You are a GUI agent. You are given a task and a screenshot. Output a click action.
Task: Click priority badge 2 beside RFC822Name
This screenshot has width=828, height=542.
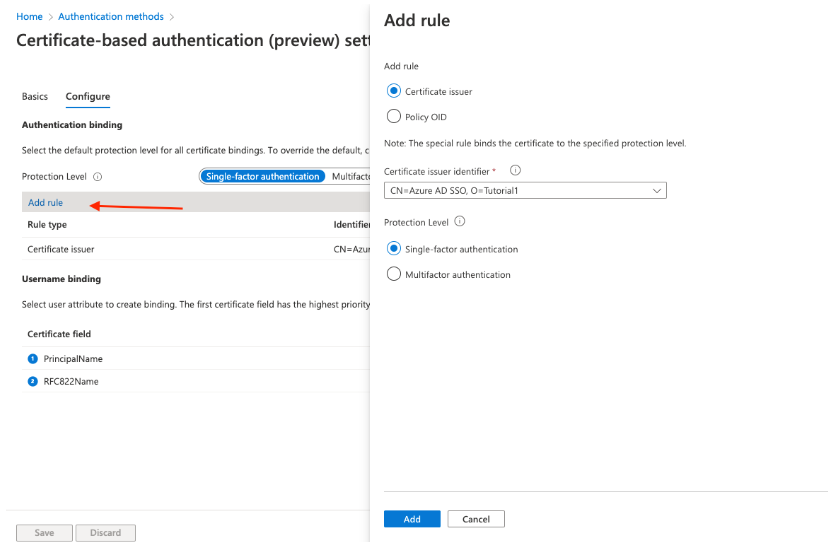tap(32, 382)
